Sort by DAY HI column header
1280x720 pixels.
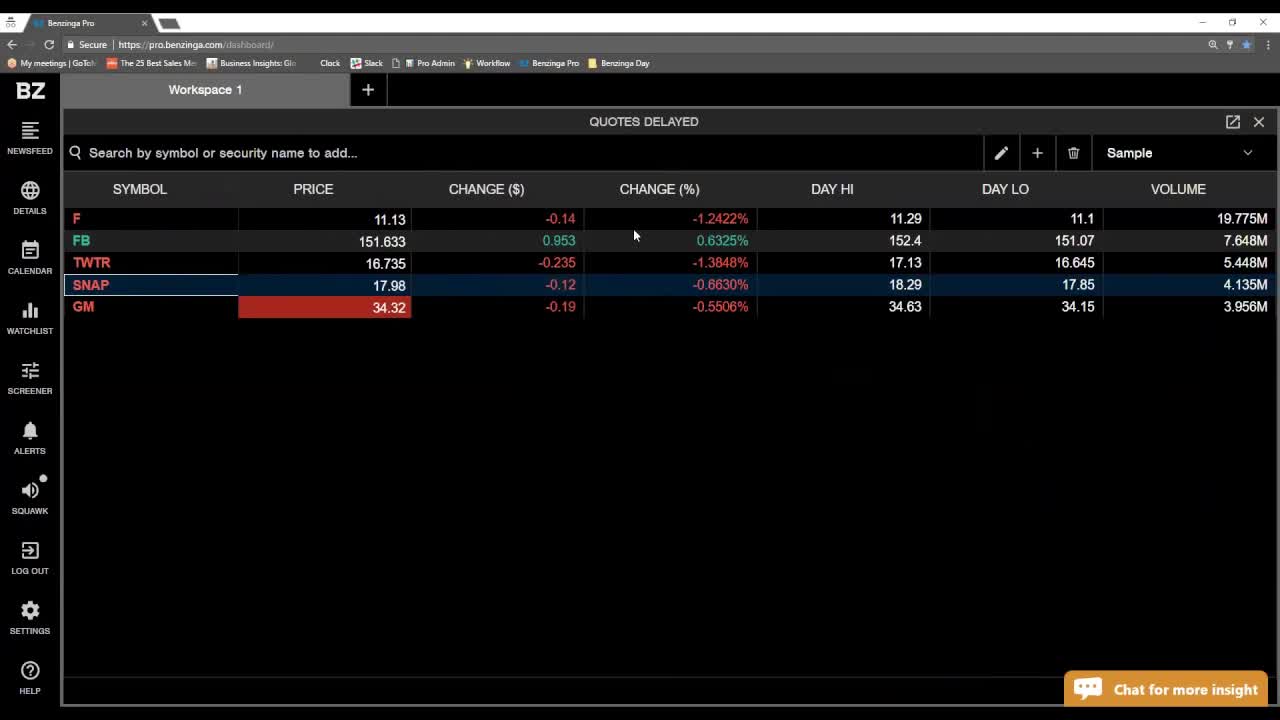[x=832, y=189]
